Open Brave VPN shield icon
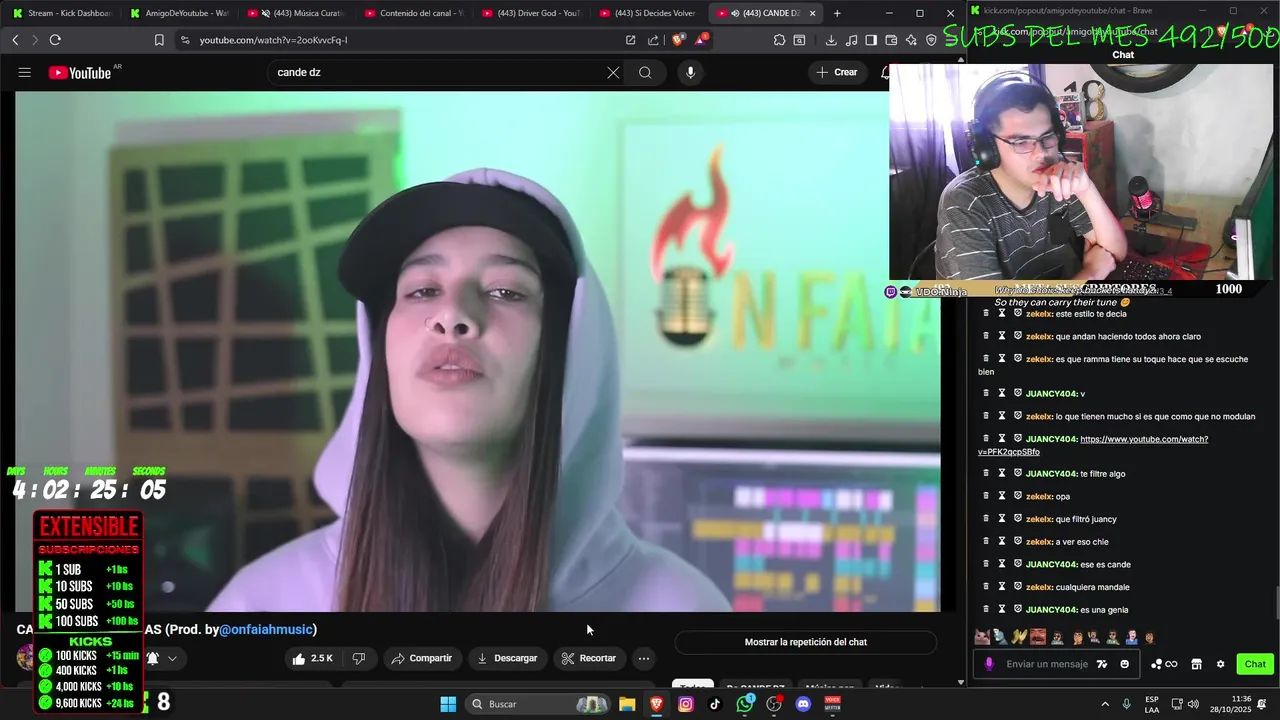 click(x=931, y=40)
